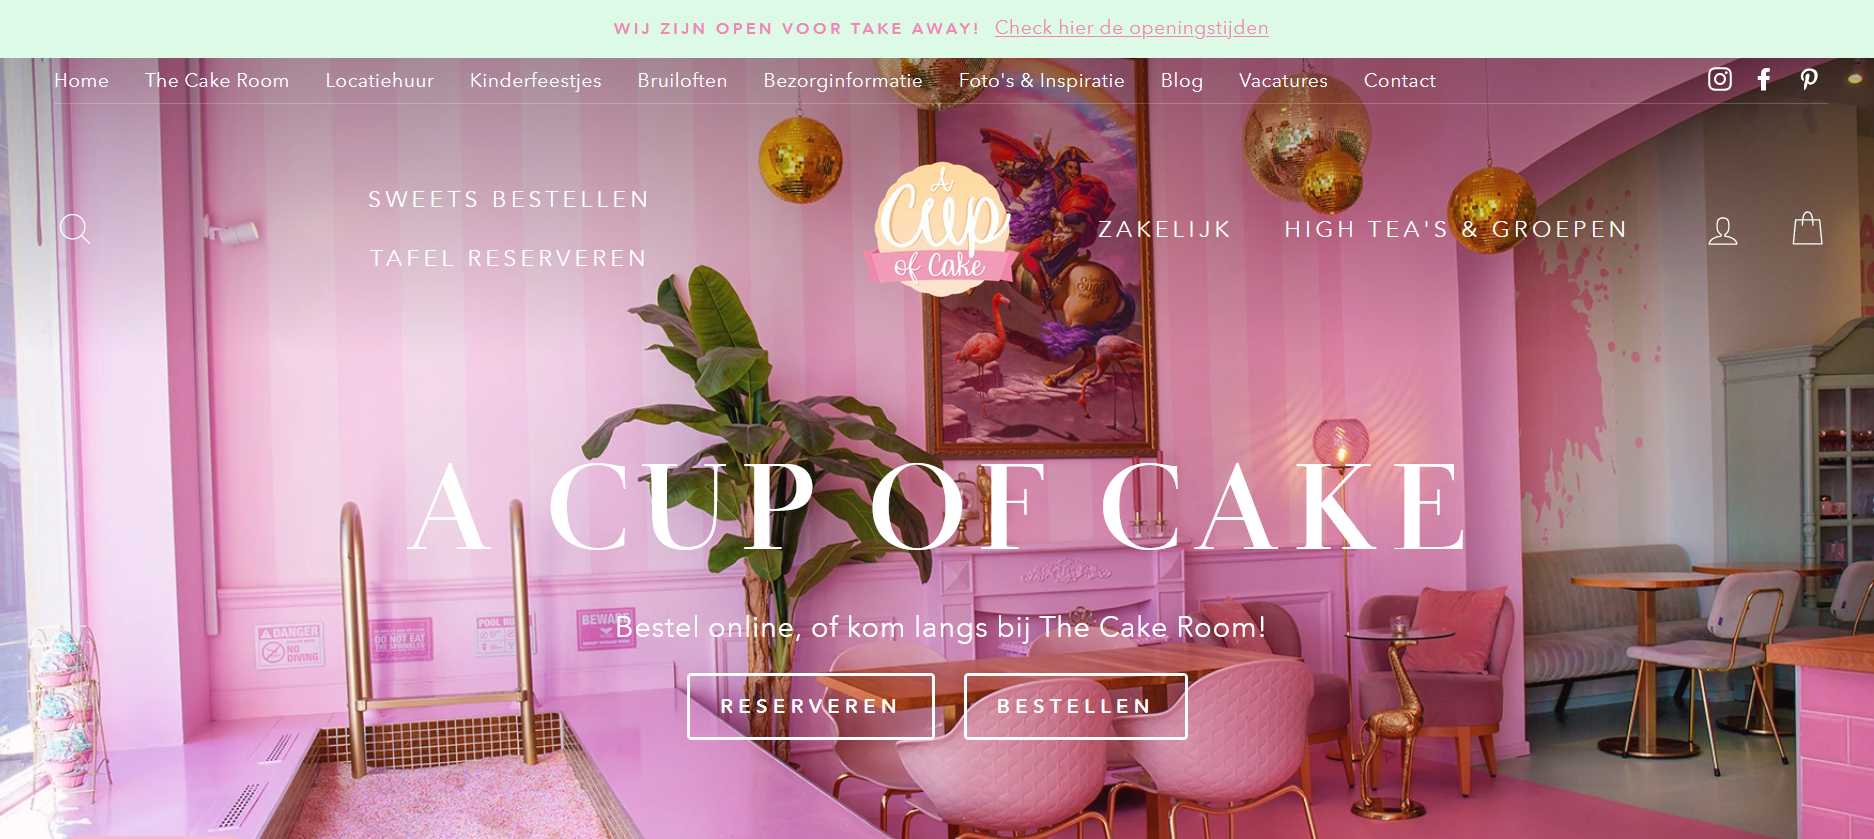
Task: Open the Instagram profile icon
Action: [x=1719, y=79]
